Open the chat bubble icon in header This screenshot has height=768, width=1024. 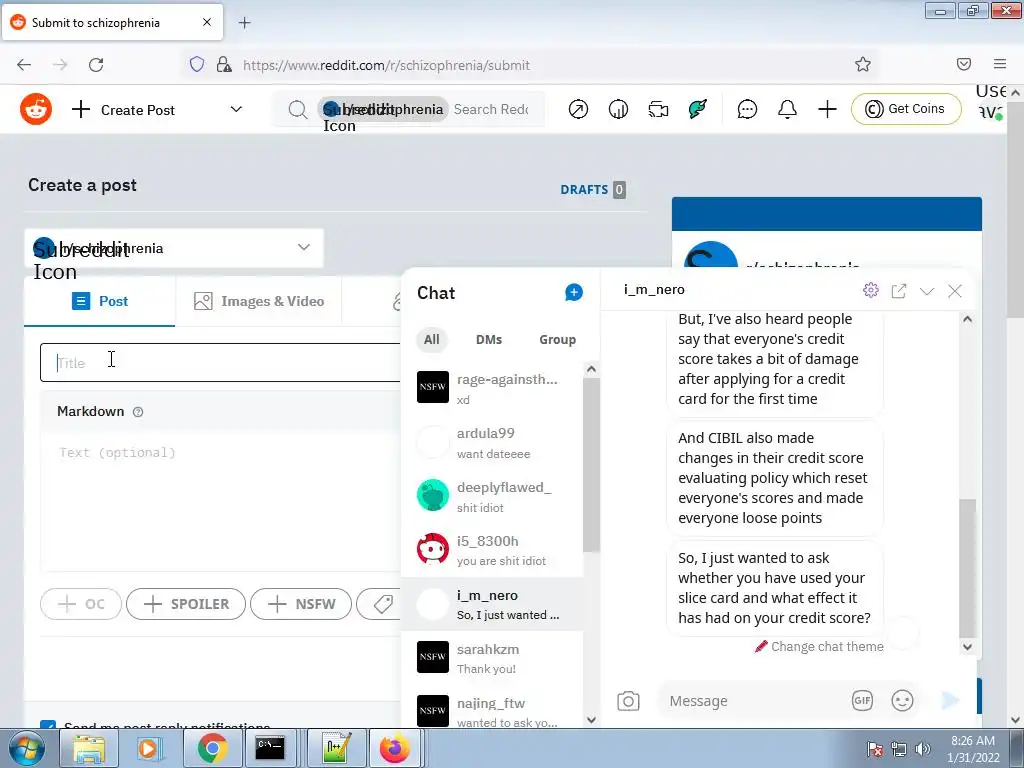(x=747, y=109)
